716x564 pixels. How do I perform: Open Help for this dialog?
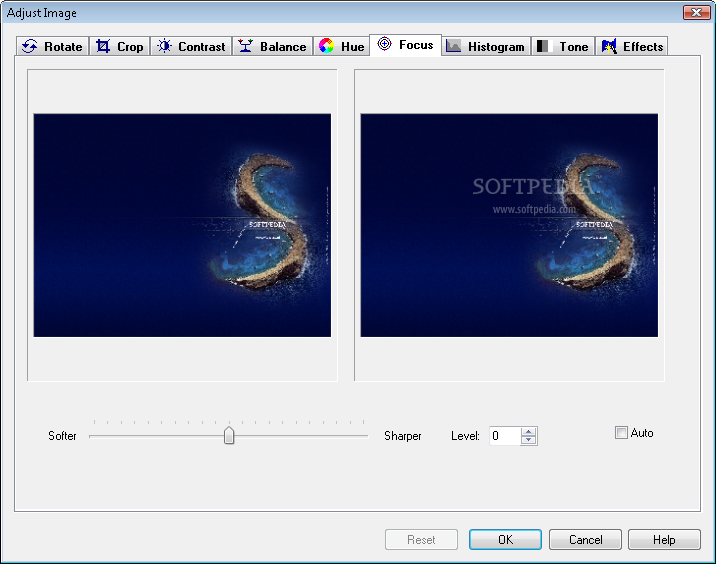664,540
